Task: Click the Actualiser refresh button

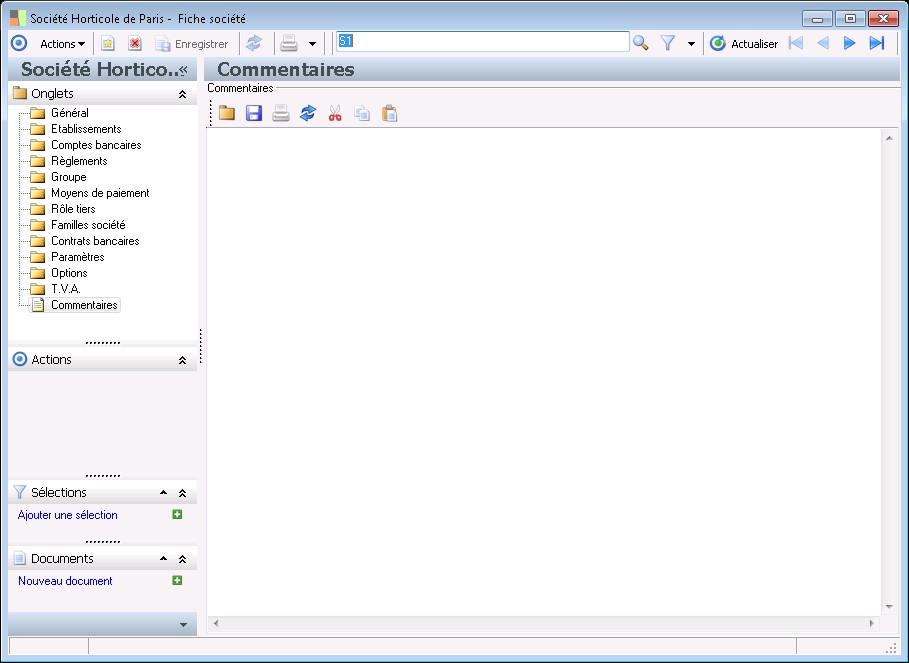Action: (744, 43)
